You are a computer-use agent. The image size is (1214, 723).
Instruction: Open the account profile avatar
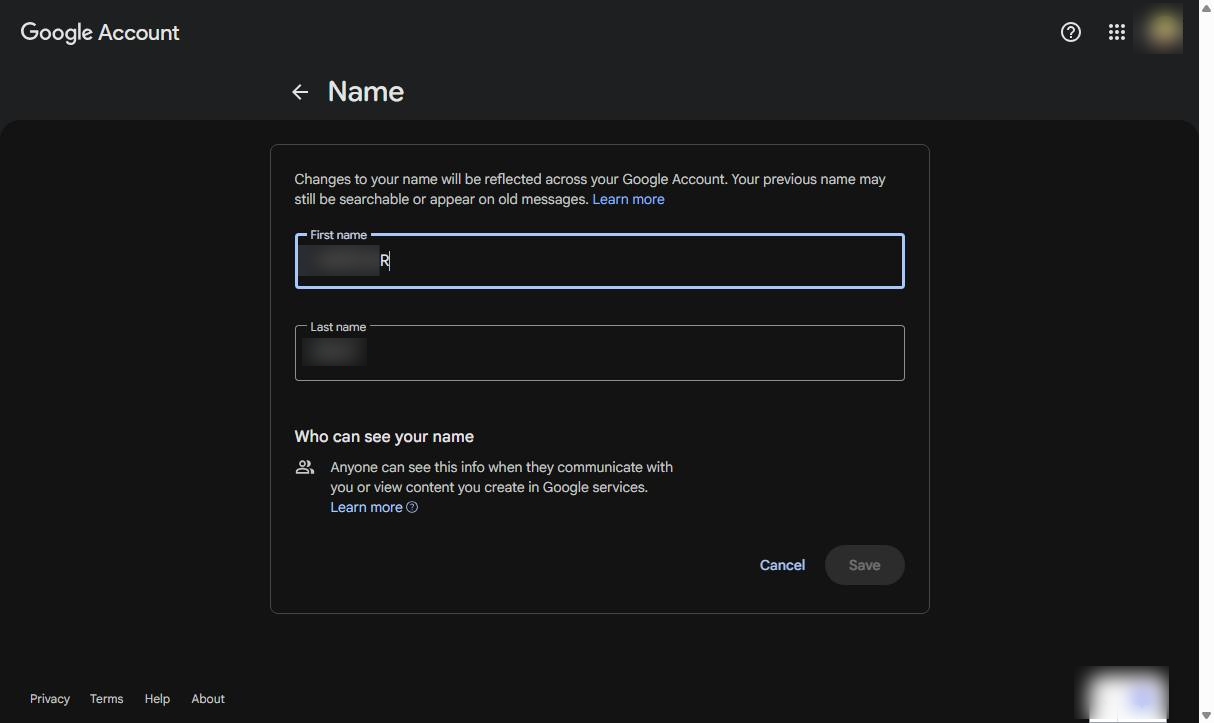tap(1163, 30)
